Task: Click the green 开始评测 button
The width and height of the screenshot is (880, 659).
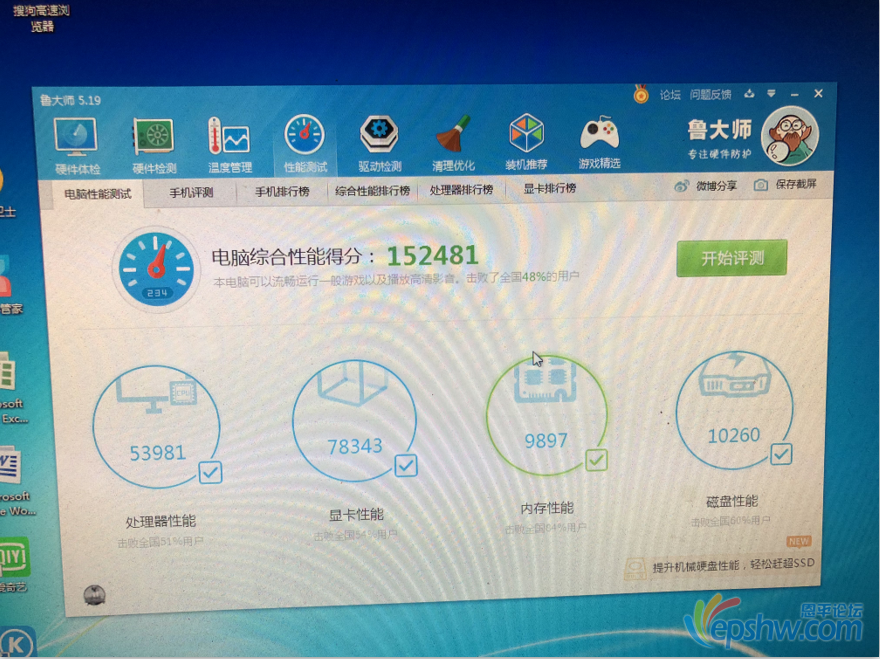Action: click(x=732, y=258)
